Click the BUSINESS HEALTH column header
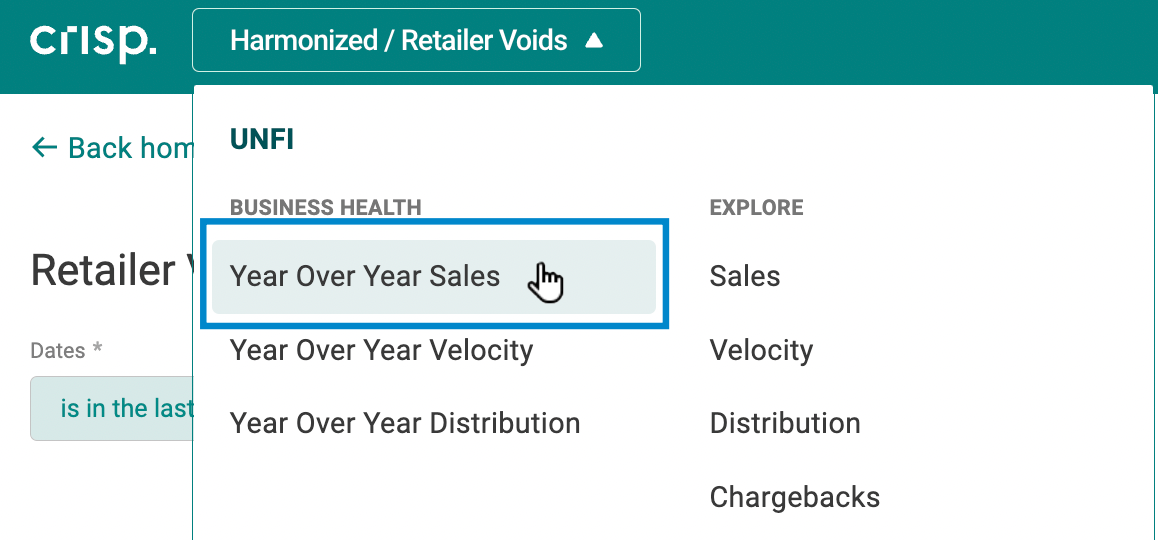 tap(325, 208)
